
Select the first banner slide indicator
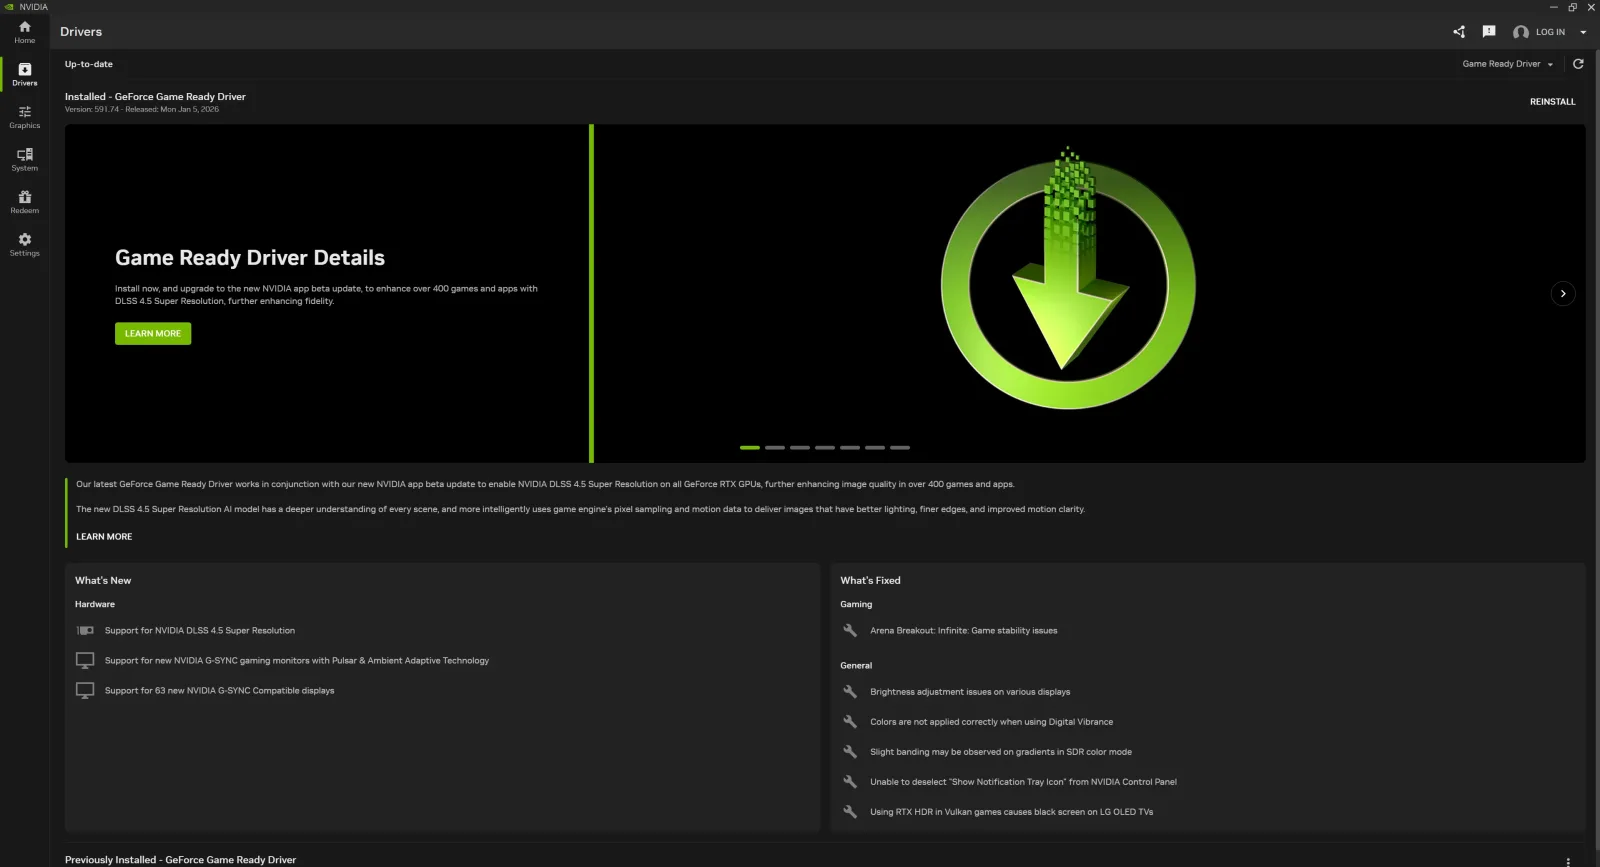[x=750, y=448]
